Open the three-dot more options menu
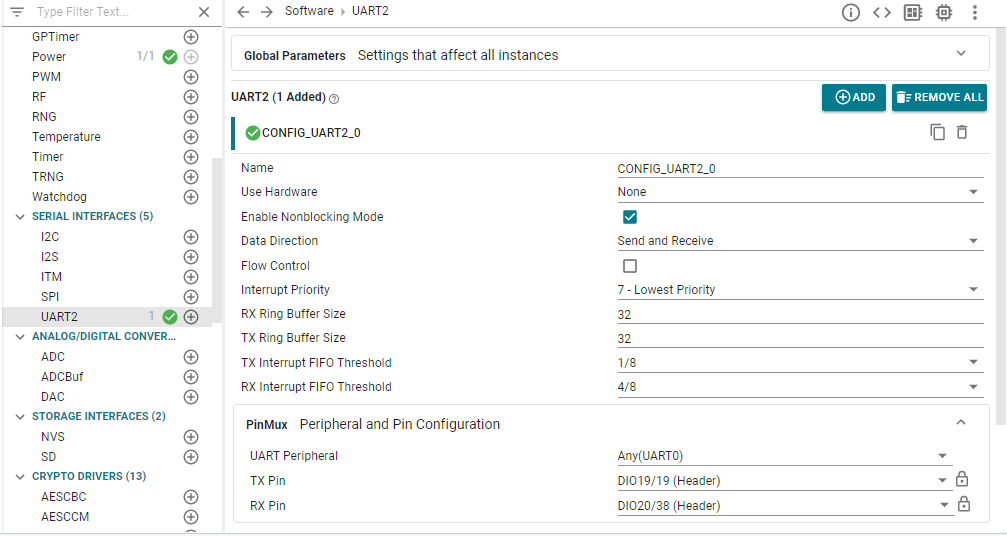This screenshot has width=1007, height=536. click(x=975, y=13)
